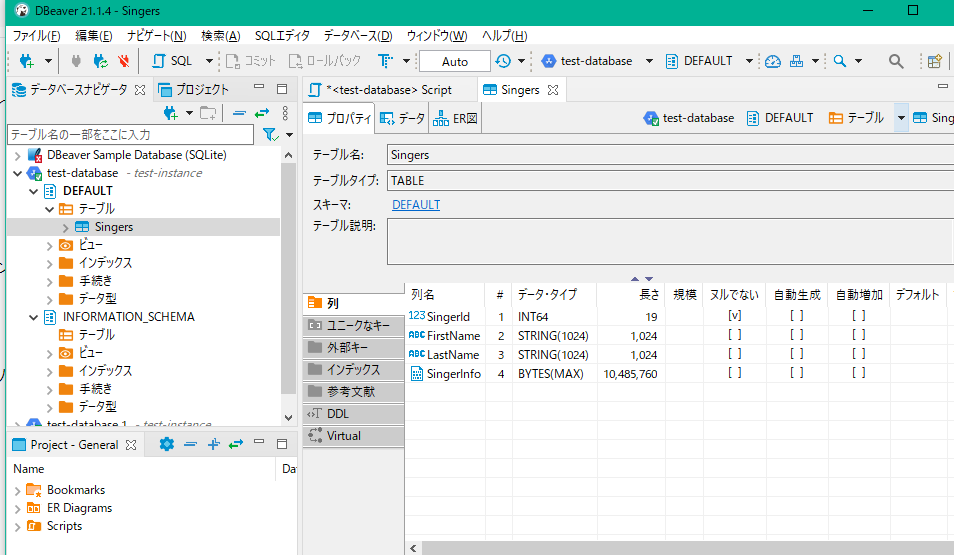
Task: Switch to the ER図 tab
Action: click(455, 118)
